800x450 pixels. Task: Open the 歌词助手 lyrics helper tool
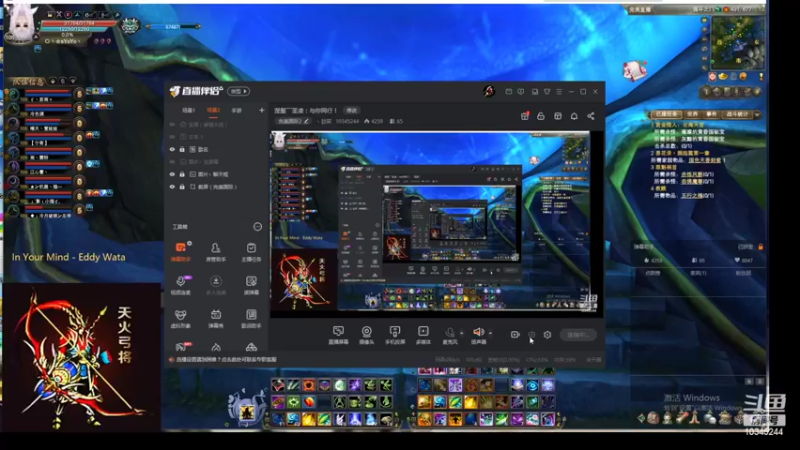pos(251,318)
